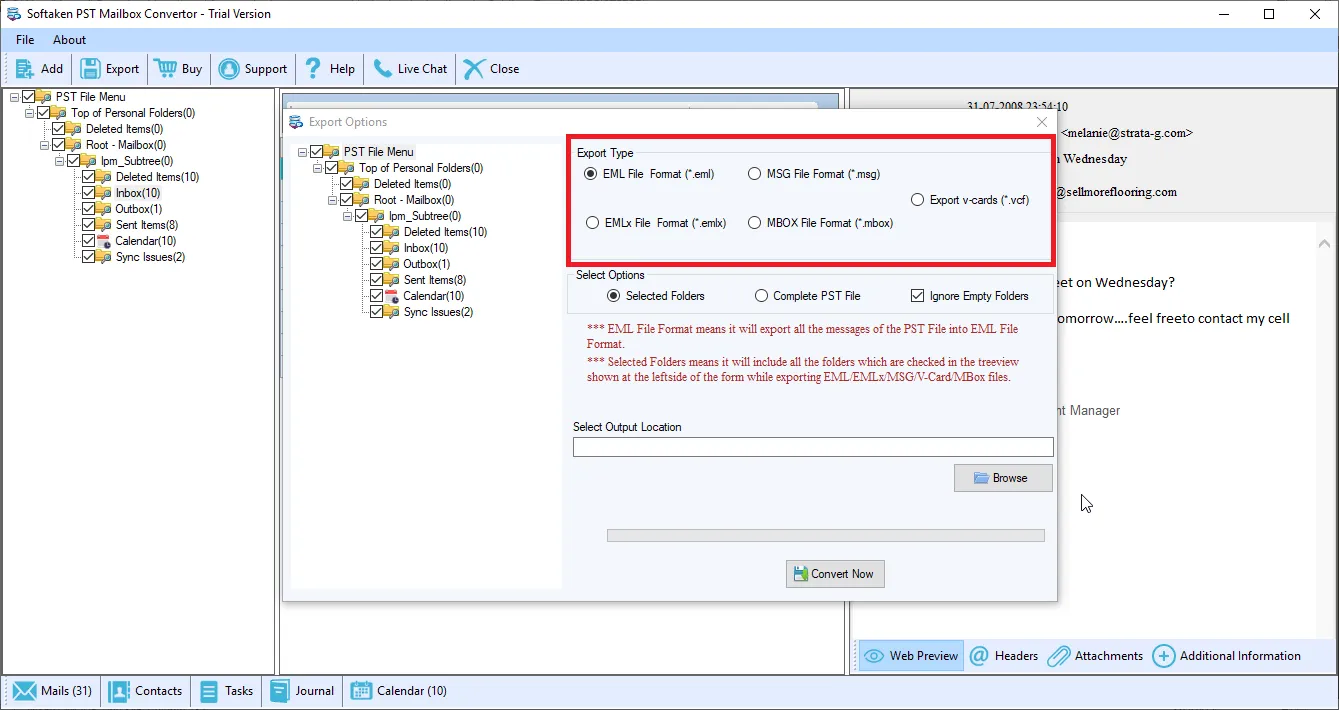
Task: Click the Calendar(10) icon in Export Options tree
Action: coord(392,296)
